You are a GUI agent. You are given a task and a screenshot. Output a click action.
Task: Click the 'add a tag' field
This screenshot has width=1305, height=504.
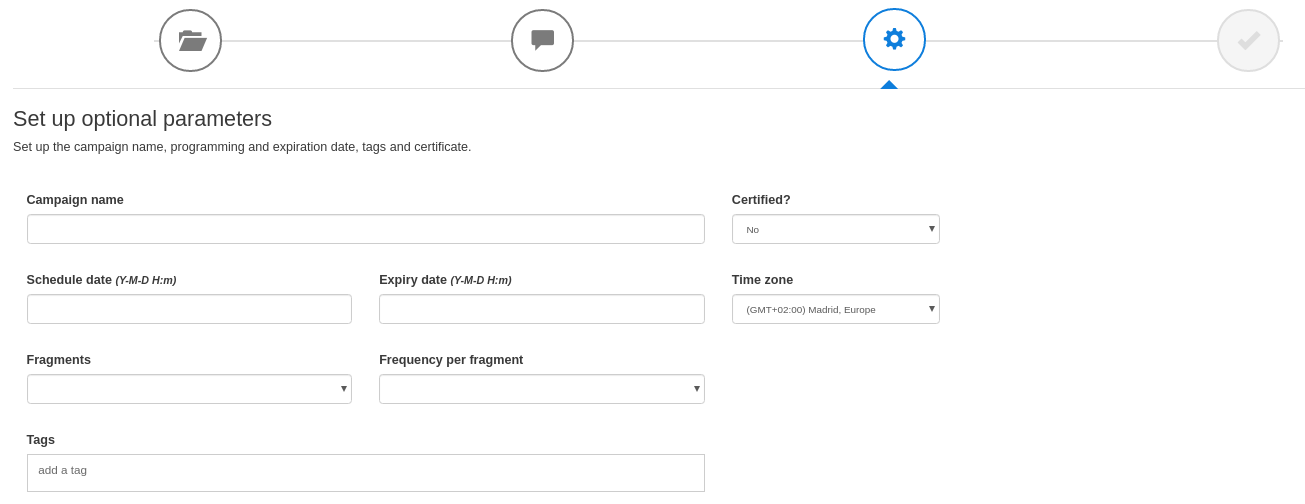coord(365,471)
